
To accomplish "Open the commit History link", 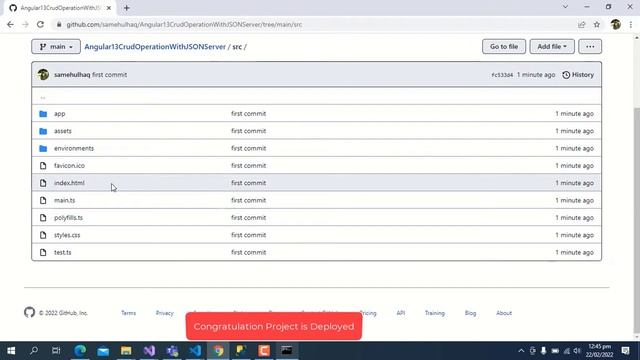I will tap(578, 75).
